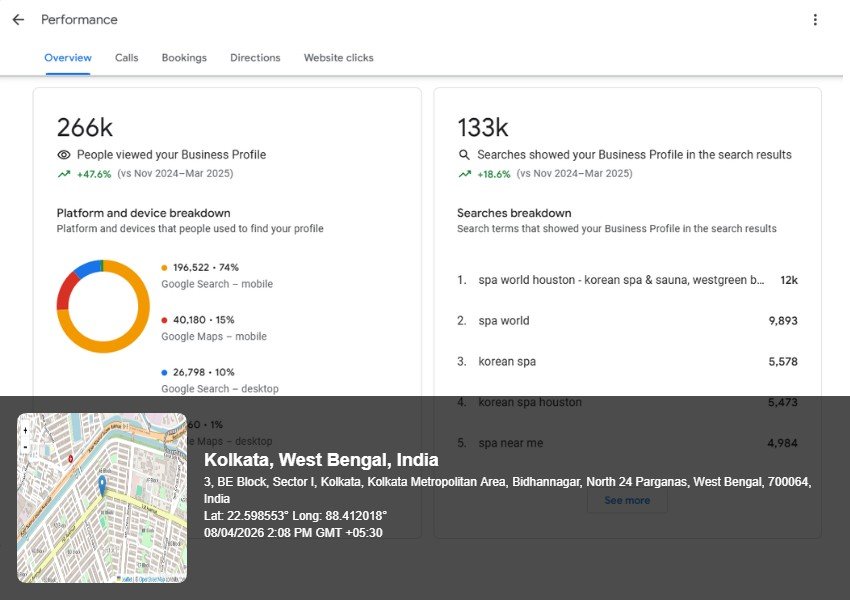Open the Website clicks tab
Image resolution: width=850 pixels, height=600 pixels.
pos(338,57)
